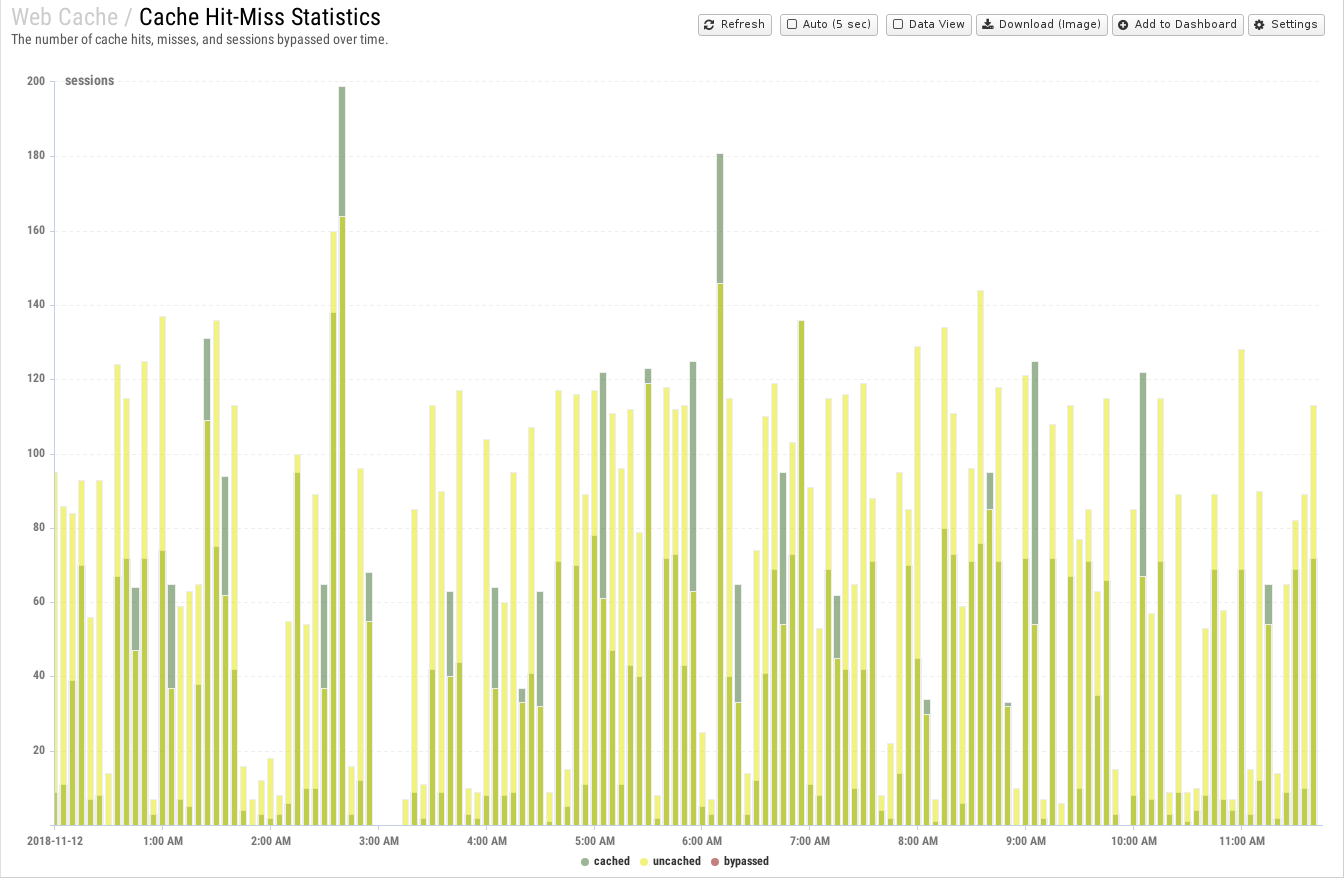Toggle the bypassed series legend label
1344x878 pixels.
pos(746,861)
